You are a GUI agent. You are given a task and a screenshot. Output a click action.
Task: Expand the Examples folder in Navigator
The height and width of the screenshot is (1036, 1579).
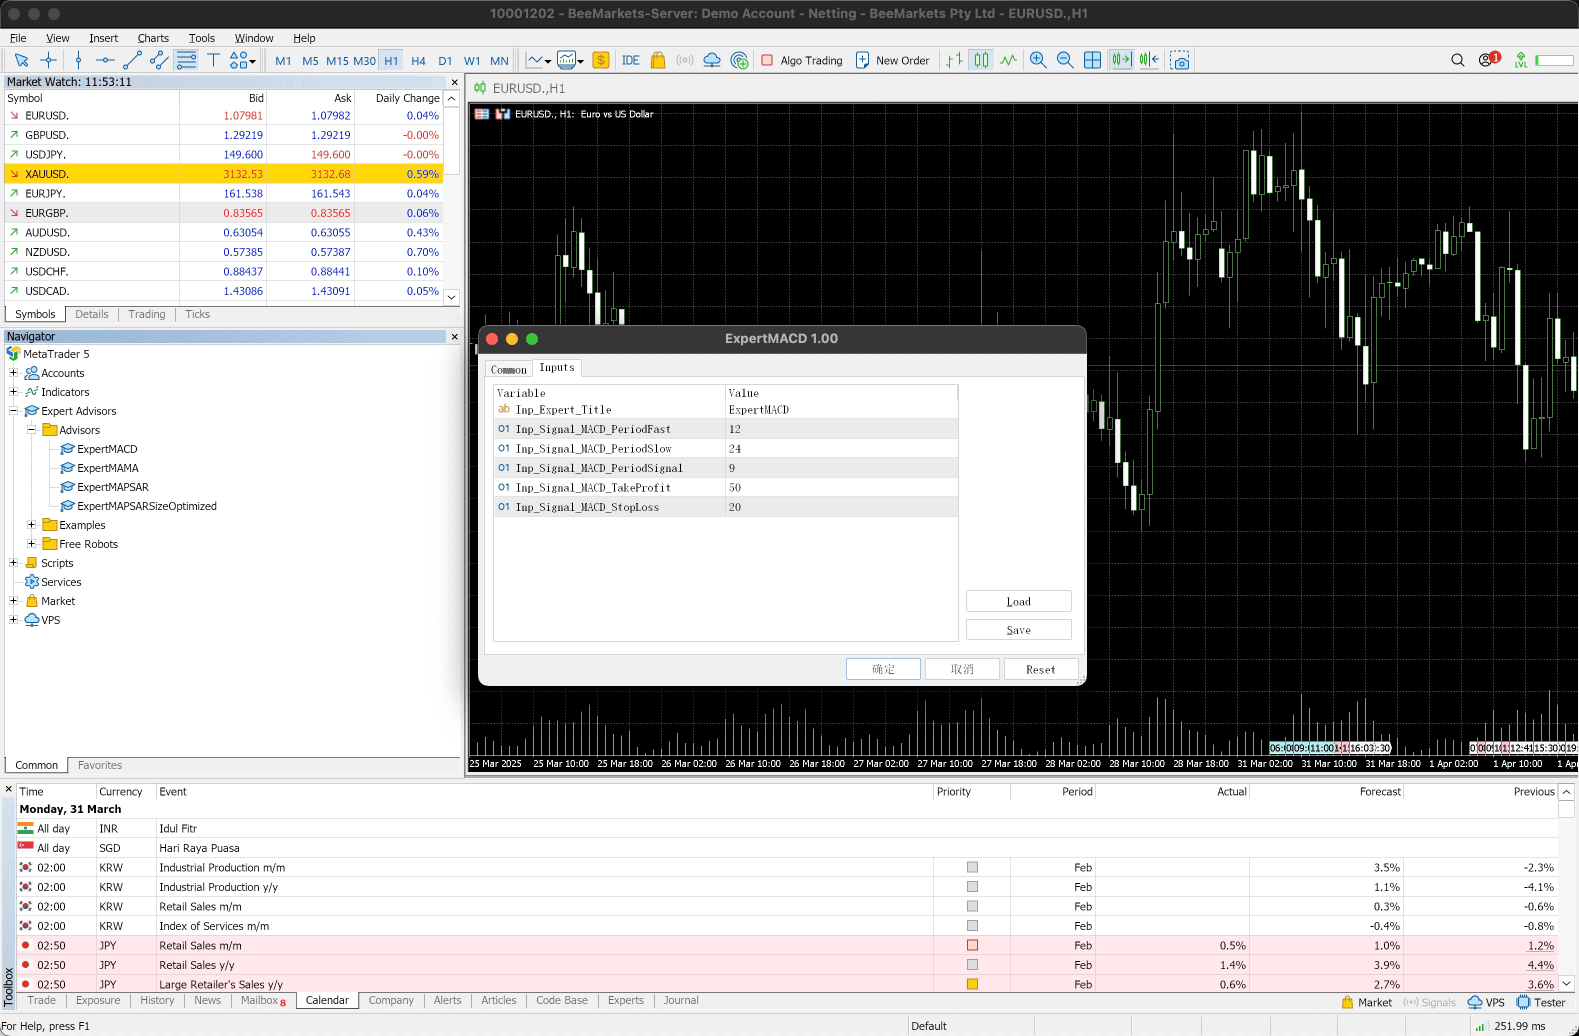point(32,525)
